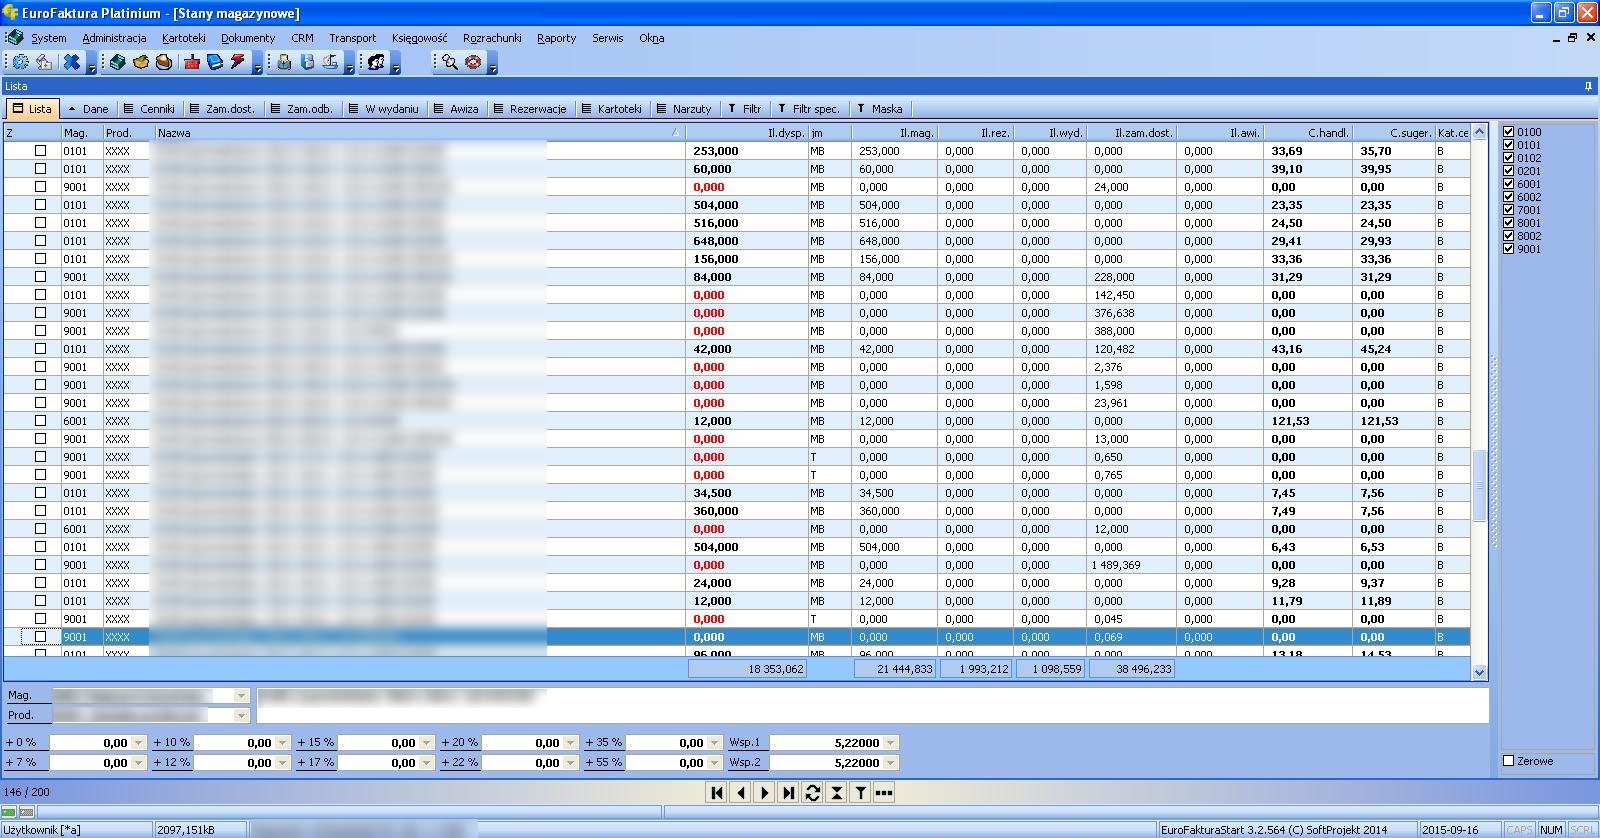Uncheck warehouse 0100 checkbox
1600x838 pixels.
(x=1508, y=132)
